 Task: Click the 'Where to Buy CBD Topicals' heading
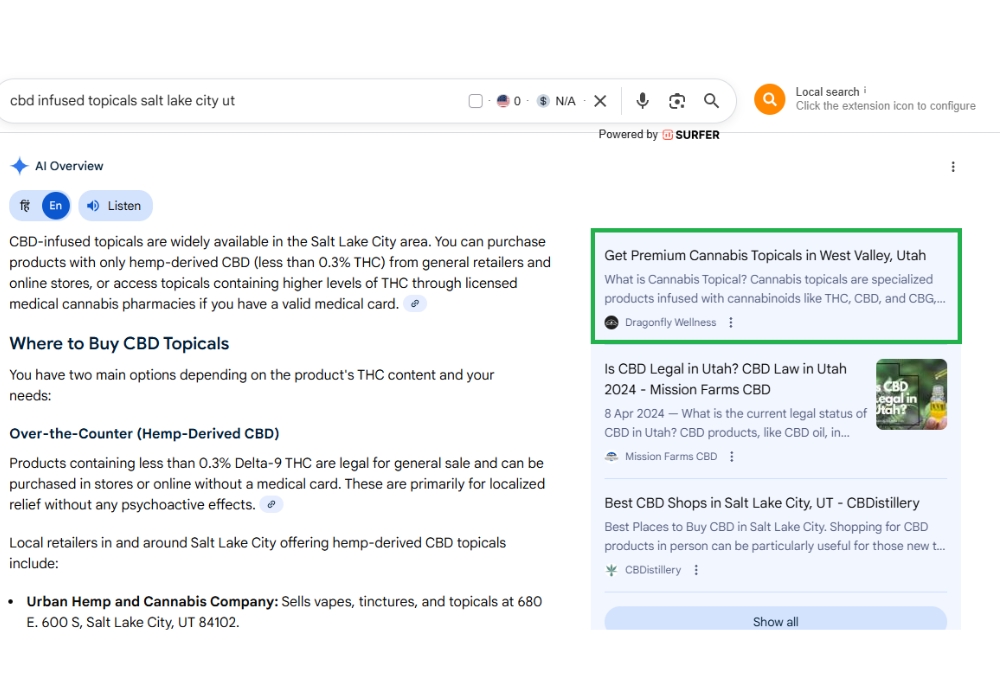tap(119, 344)
